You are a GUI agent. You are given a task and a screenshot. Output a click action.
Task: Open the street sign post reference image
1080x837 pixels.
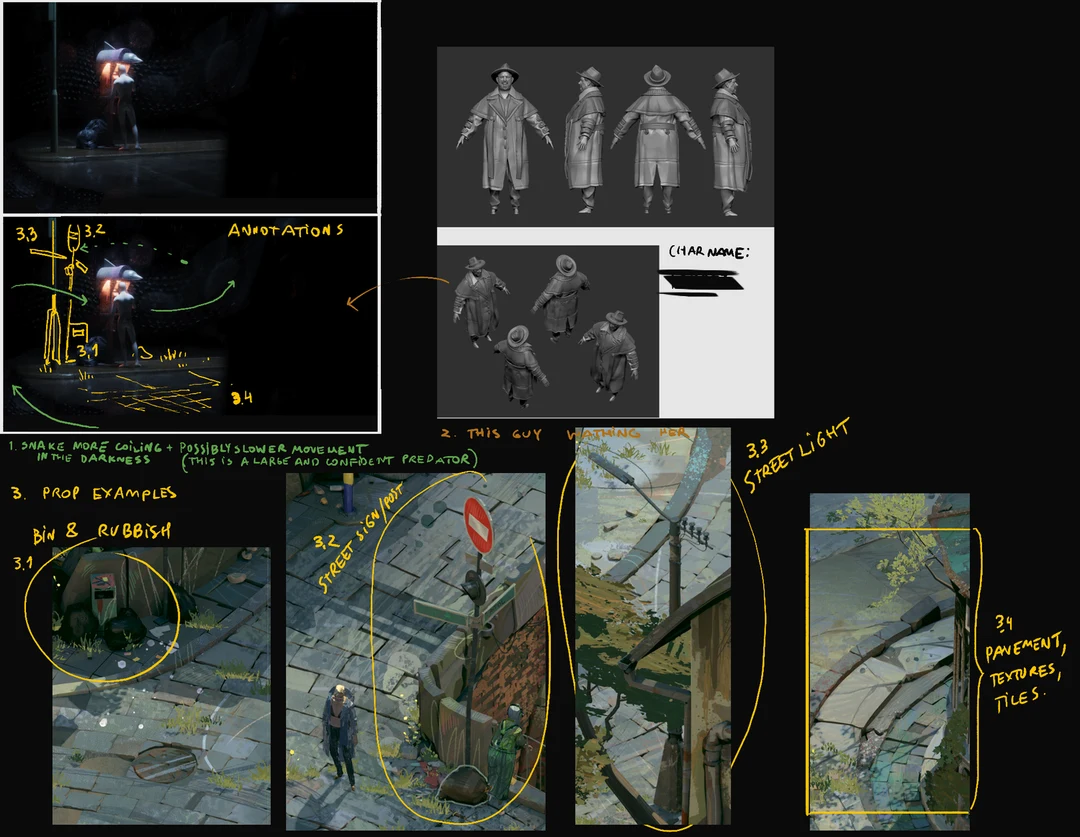(x=415, y=651)
